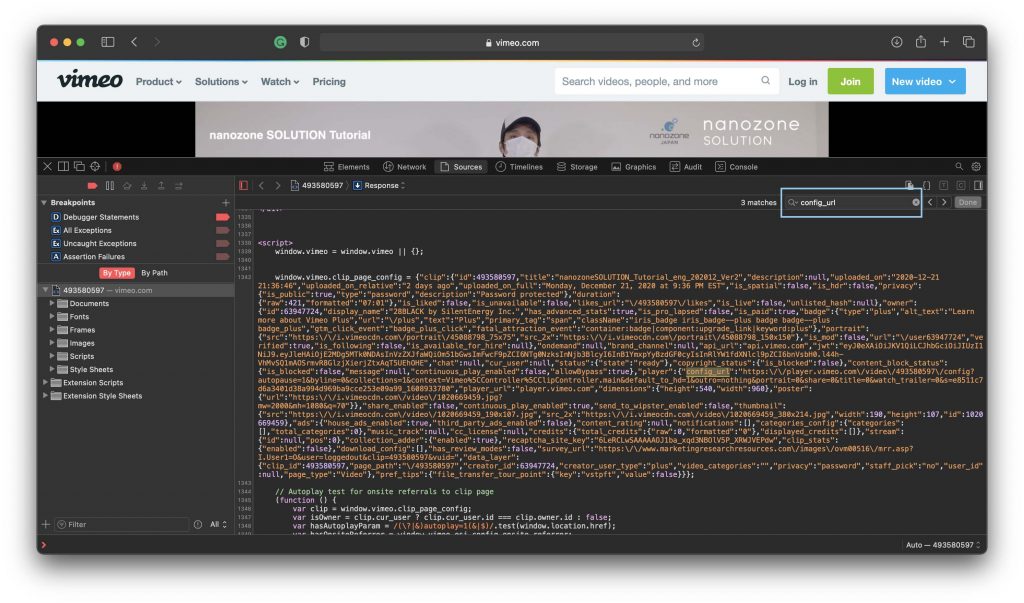Open the All resource type filter dropdown
Screen dimensions: 1024x603
pyautogui.click(x=218, y=525)
